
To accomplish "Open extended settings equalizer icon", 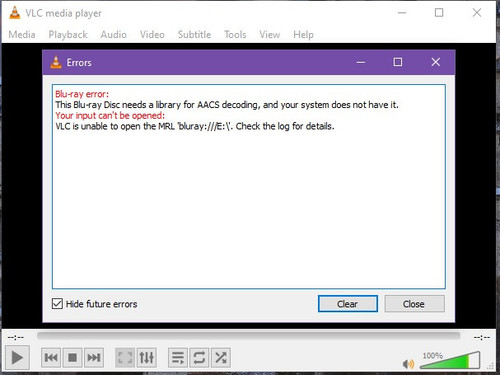I will click(x=146, y=358).
